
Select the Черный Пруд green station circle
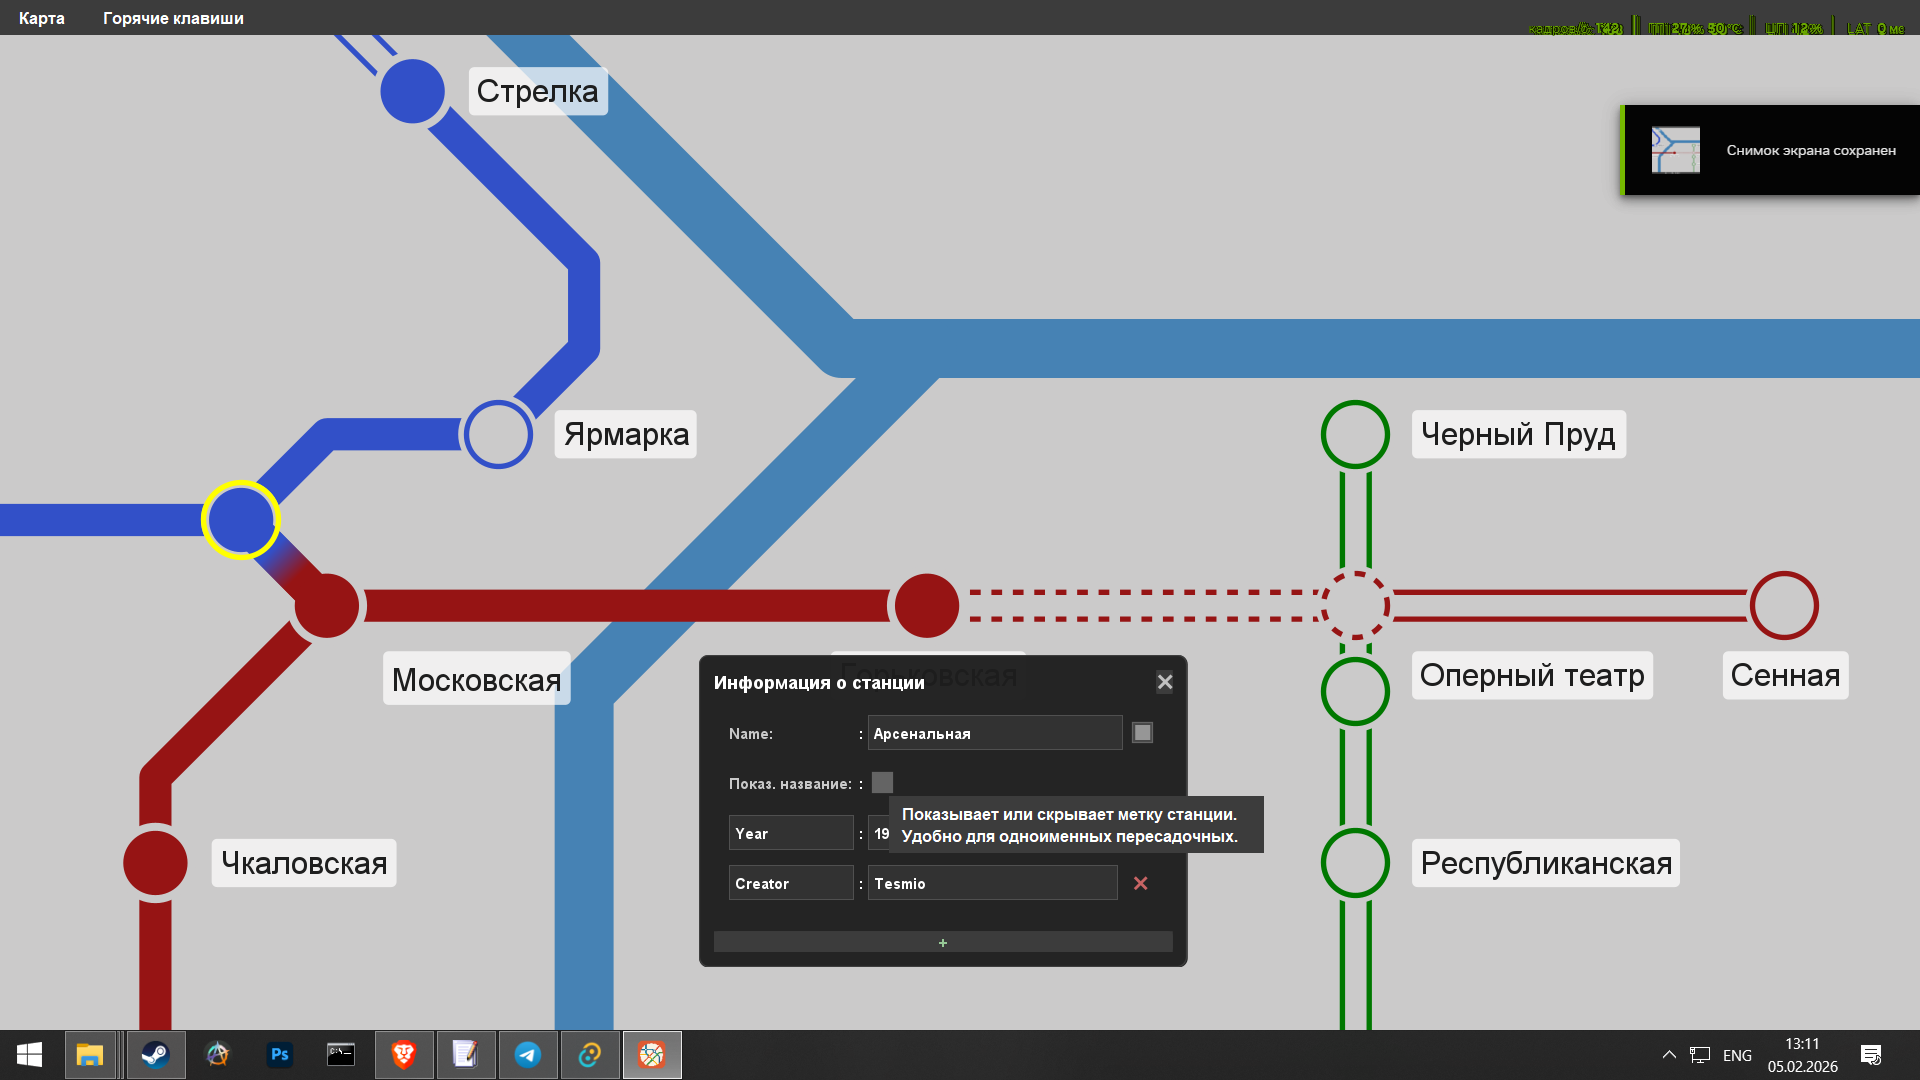1355,434
